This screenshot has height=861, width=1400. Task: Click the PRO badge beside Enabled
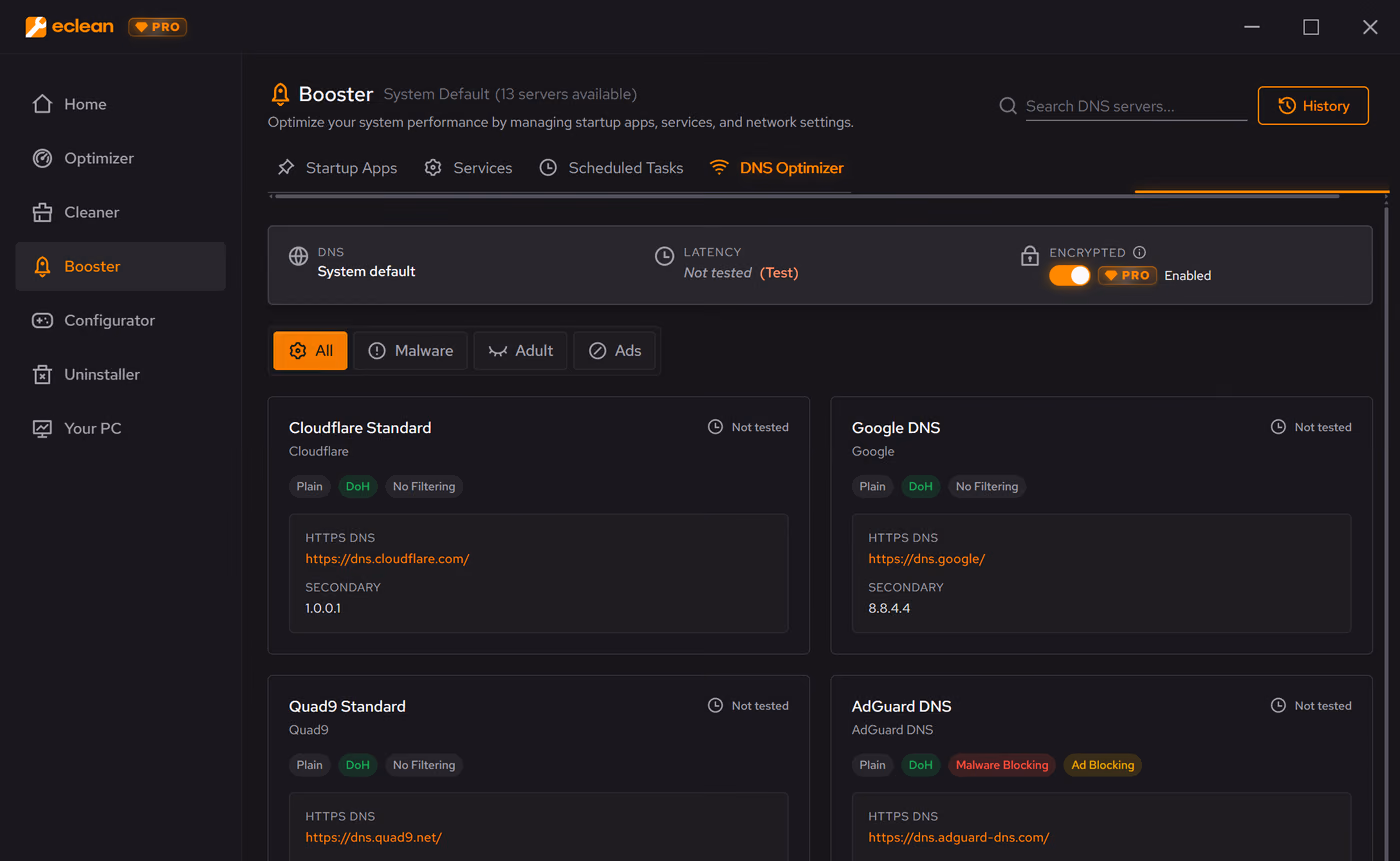point(1127,275)
